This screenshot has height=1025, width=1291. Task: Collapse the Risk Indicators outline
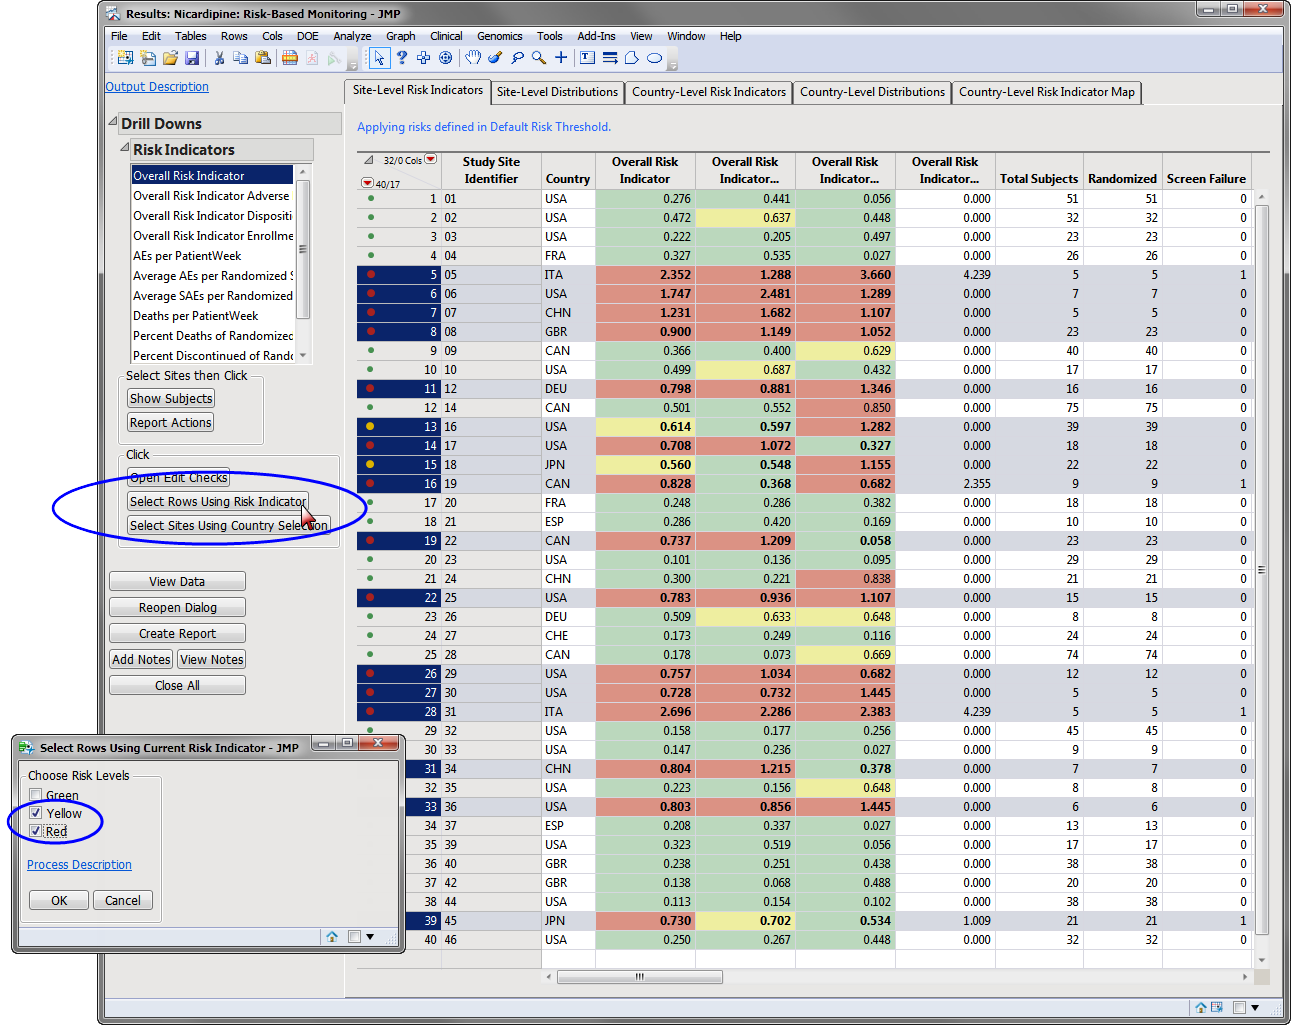point(125,148)
